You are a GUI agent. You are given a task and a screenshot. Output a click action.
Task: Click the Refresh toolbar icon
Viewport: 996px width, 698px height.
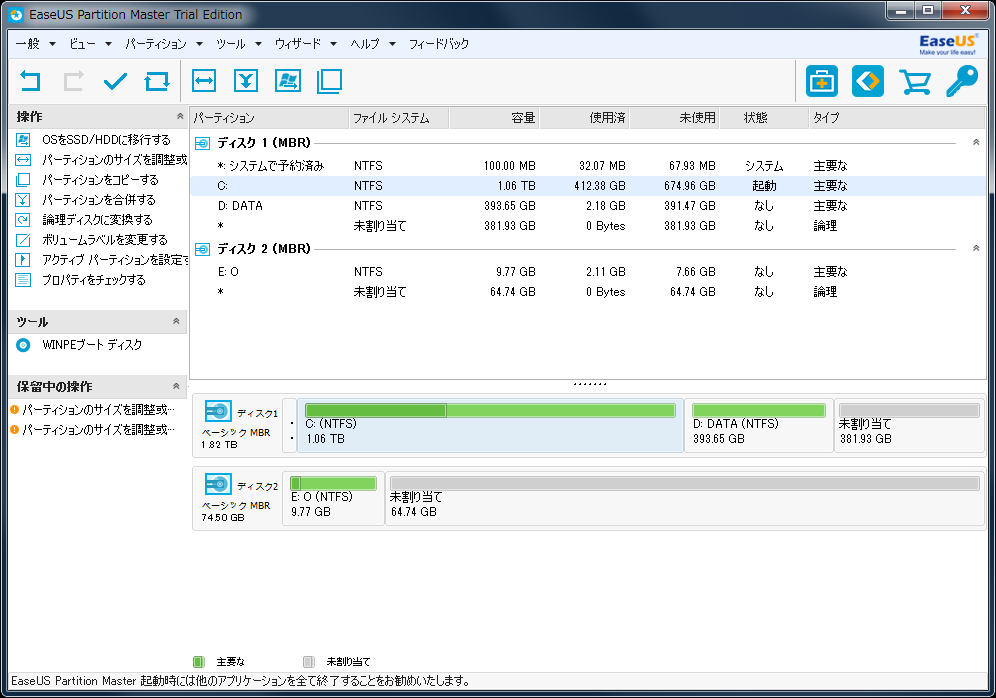157,81
